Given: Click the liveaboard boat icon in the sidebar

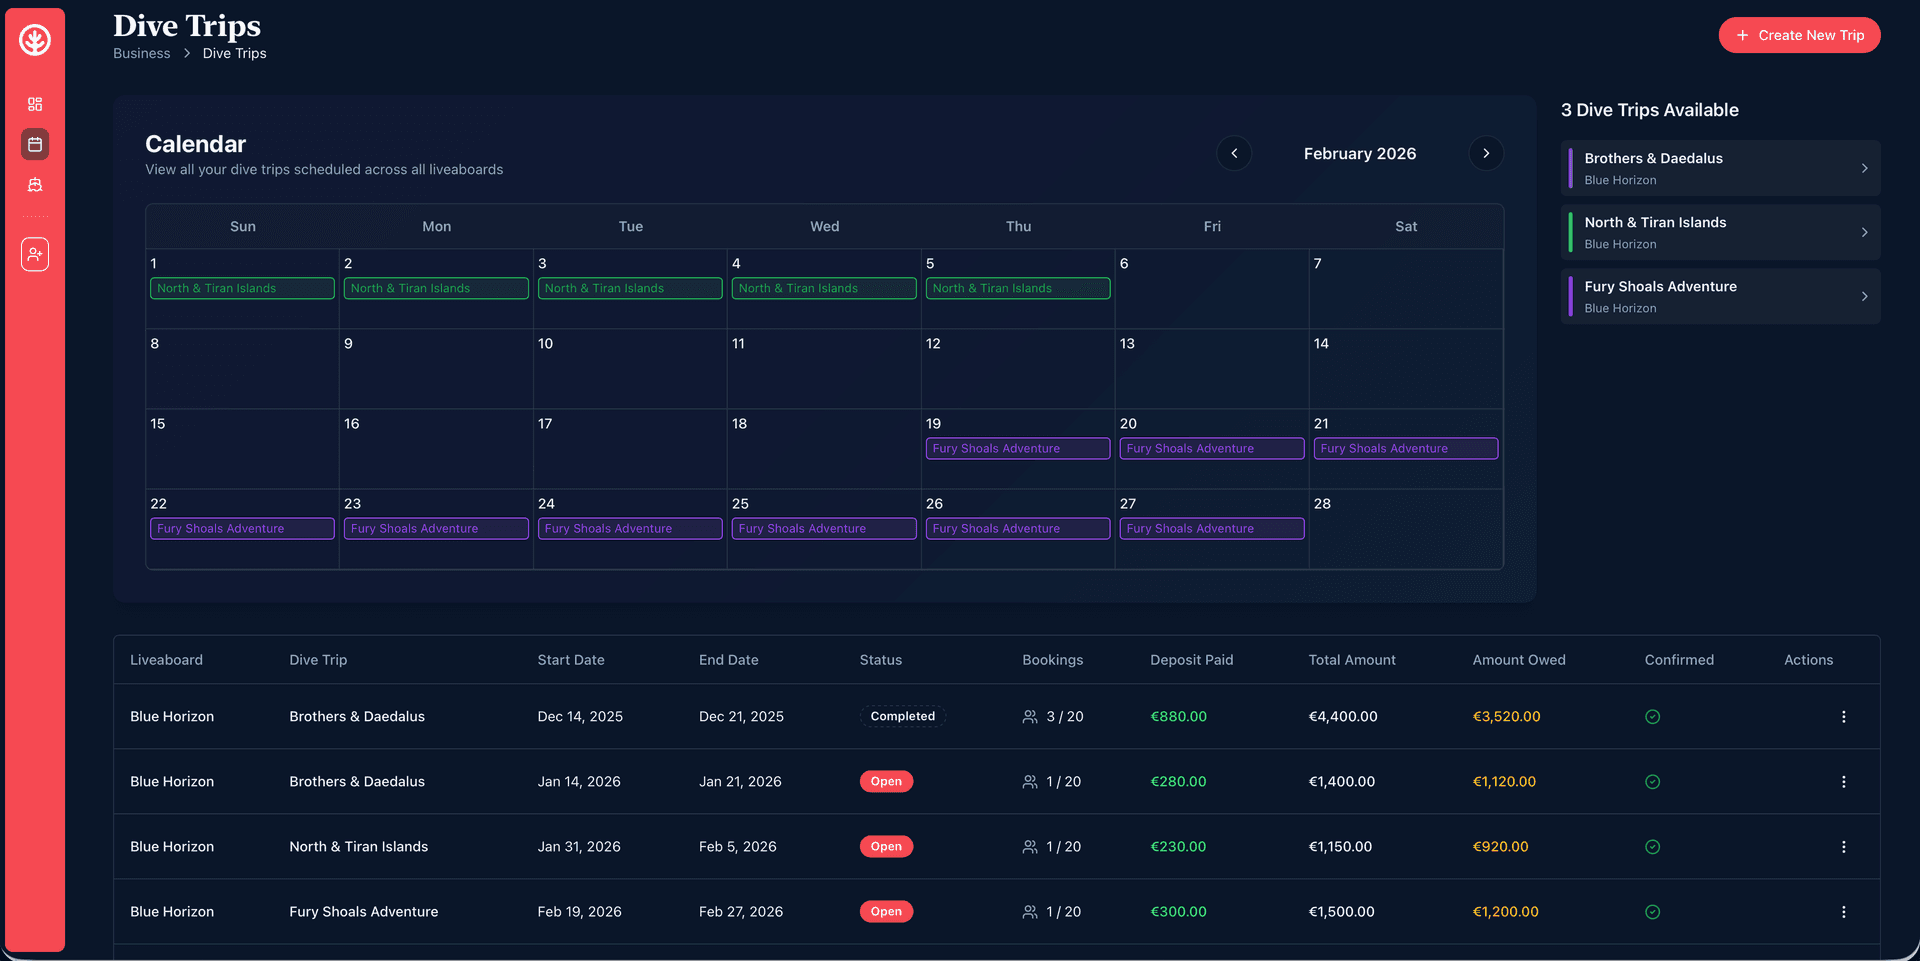Looking at the screenshot, I should tap(34, 184).
